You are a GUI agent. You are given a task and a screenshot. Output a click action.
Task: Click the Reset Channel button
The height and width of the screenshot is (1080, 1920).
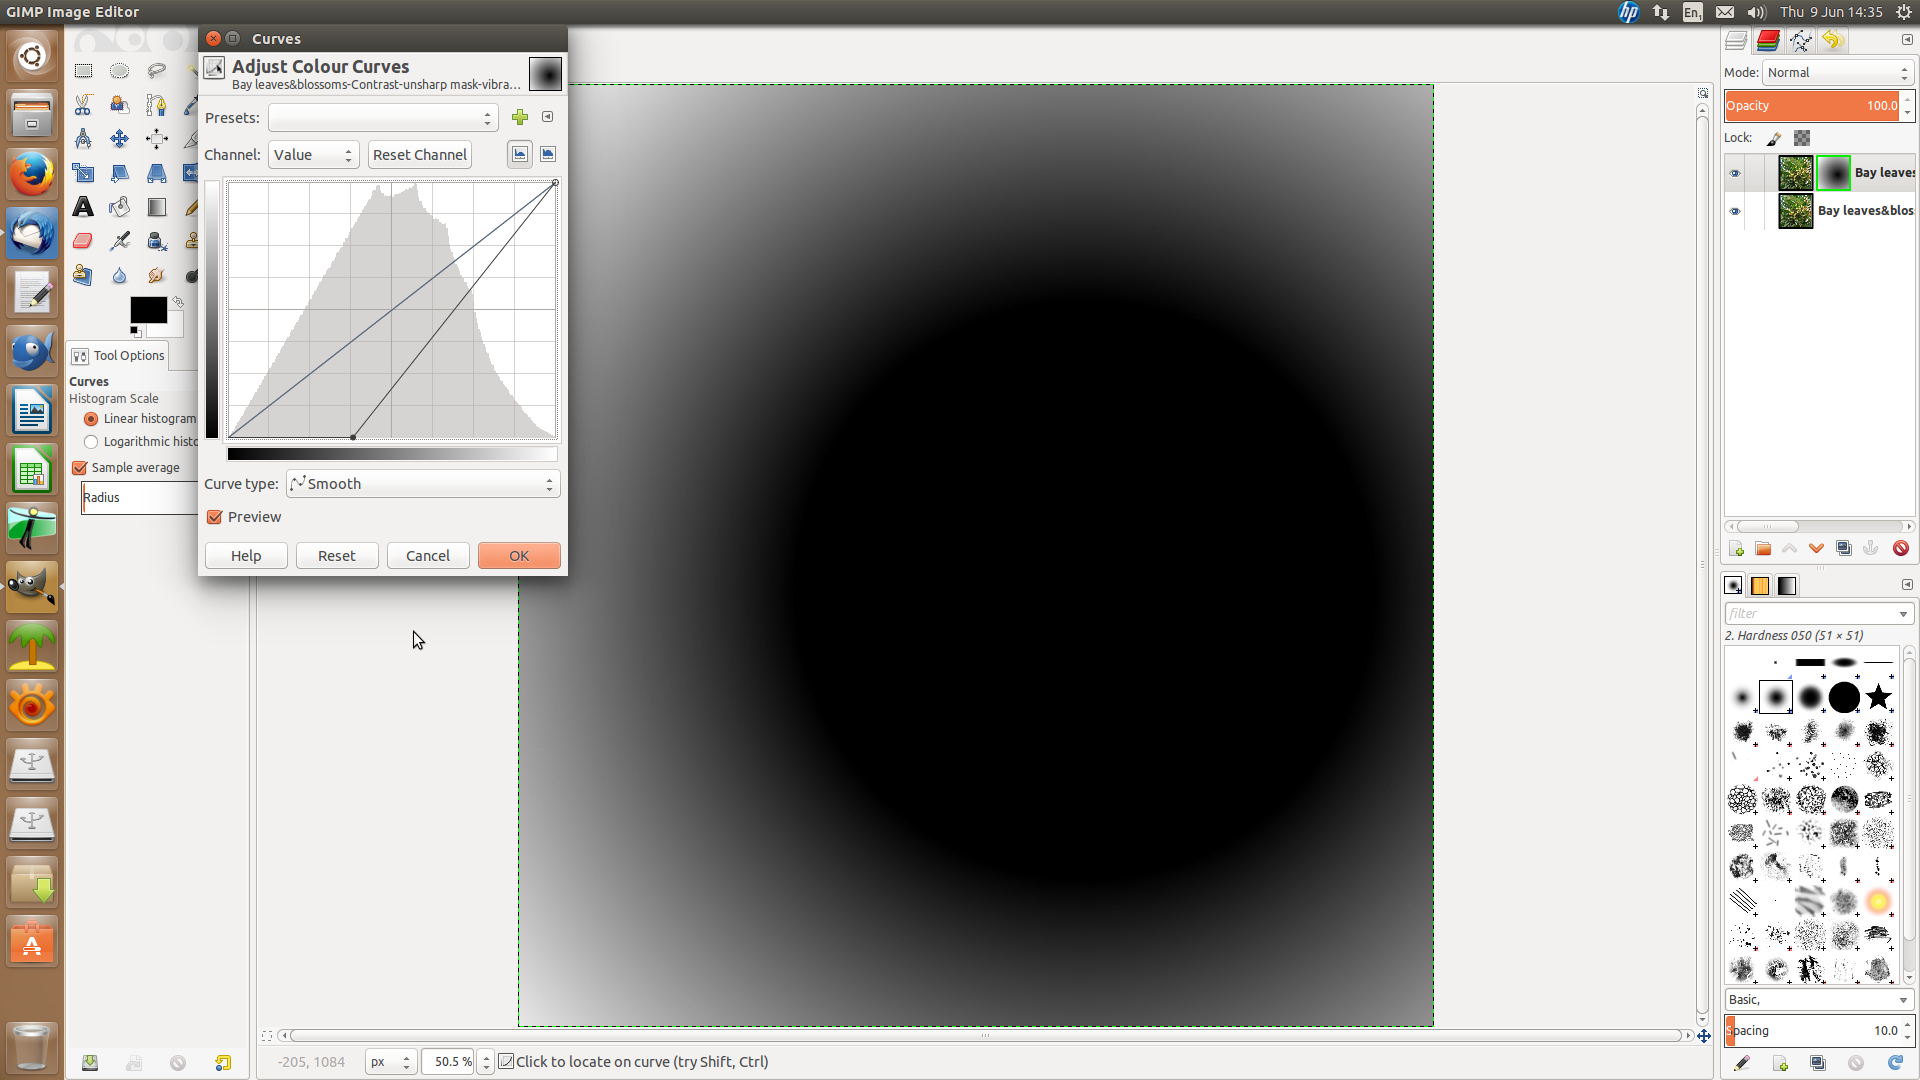420,155
